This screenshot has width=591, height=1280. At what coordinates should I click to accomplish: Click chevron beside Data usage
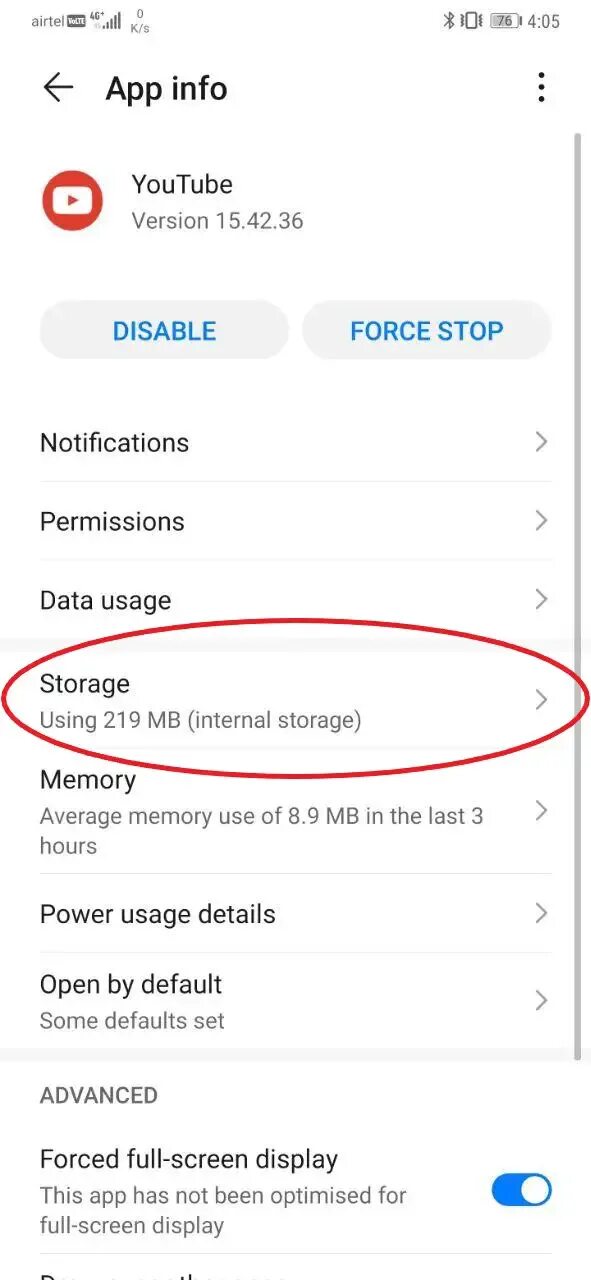click(x=541, y=600)
